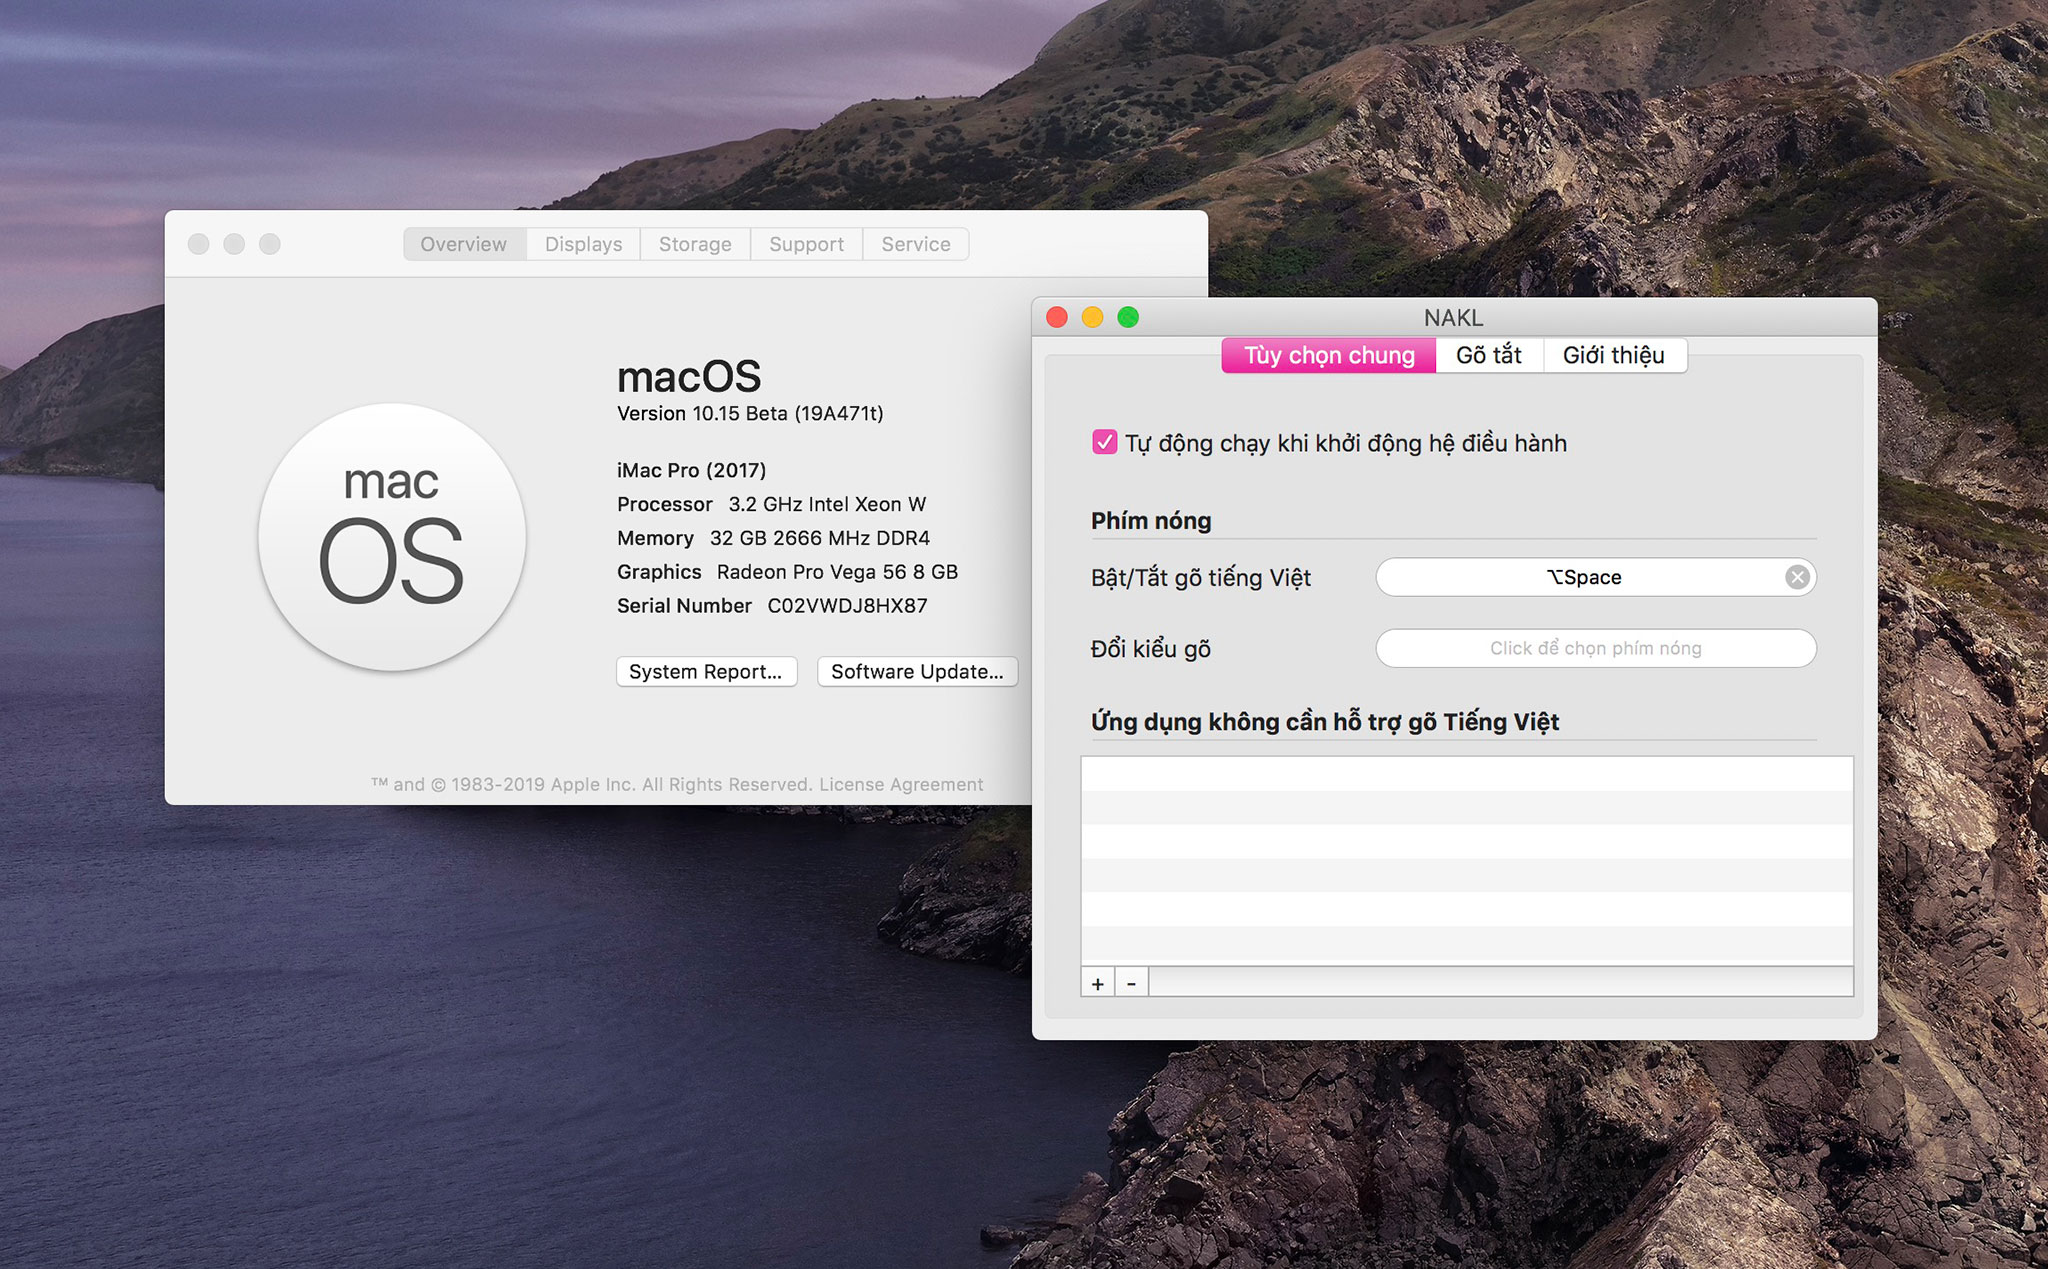Go to the Support tab
The height and width of the screenshot is (1269, 2048).
click(806, 244)
